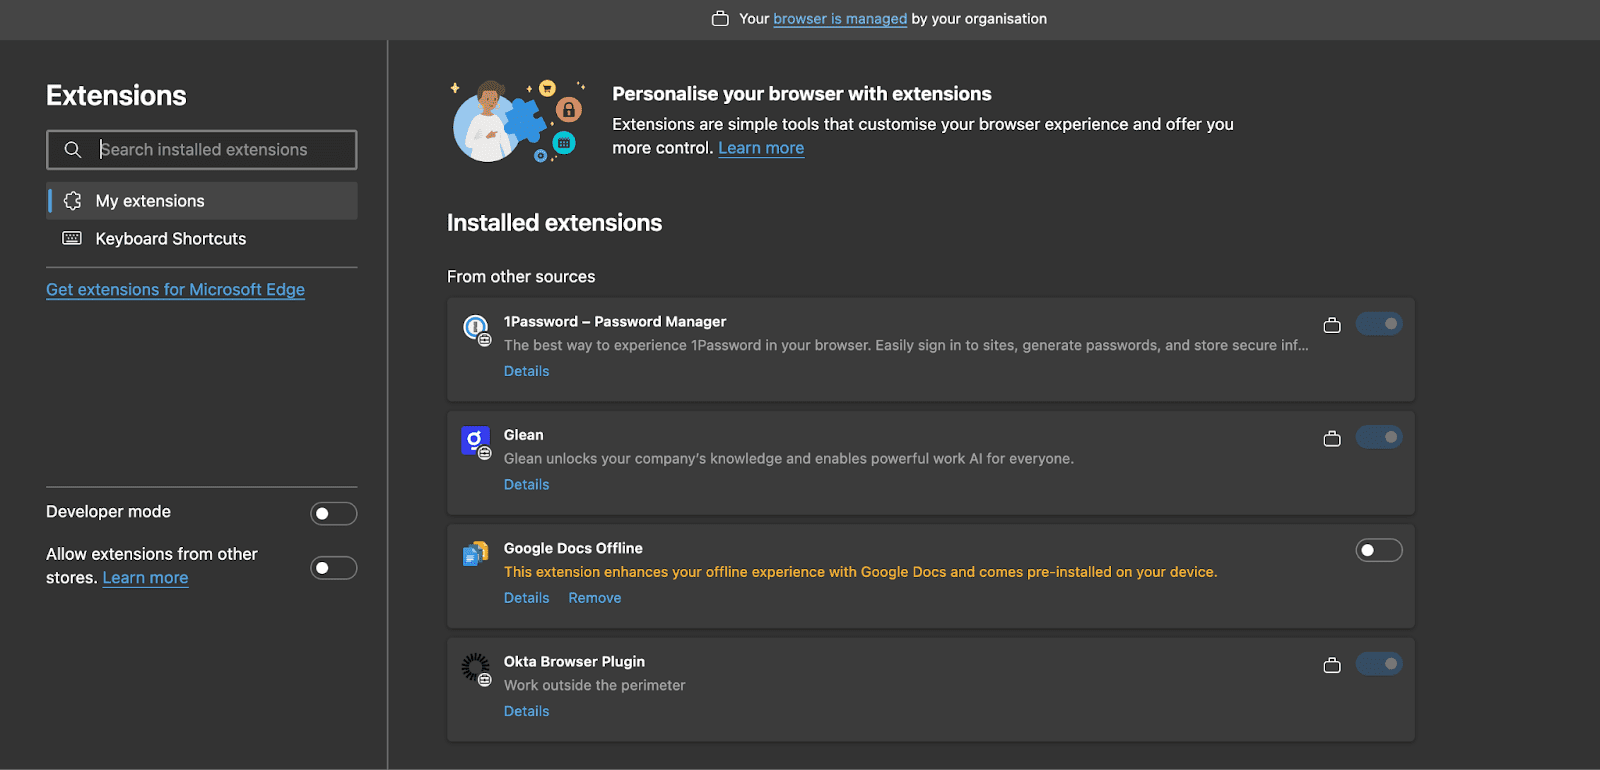Open Get extensions for Microsoft Edge
The width and height of the screenshot is (1600, 770).
(x=175, y=290)
